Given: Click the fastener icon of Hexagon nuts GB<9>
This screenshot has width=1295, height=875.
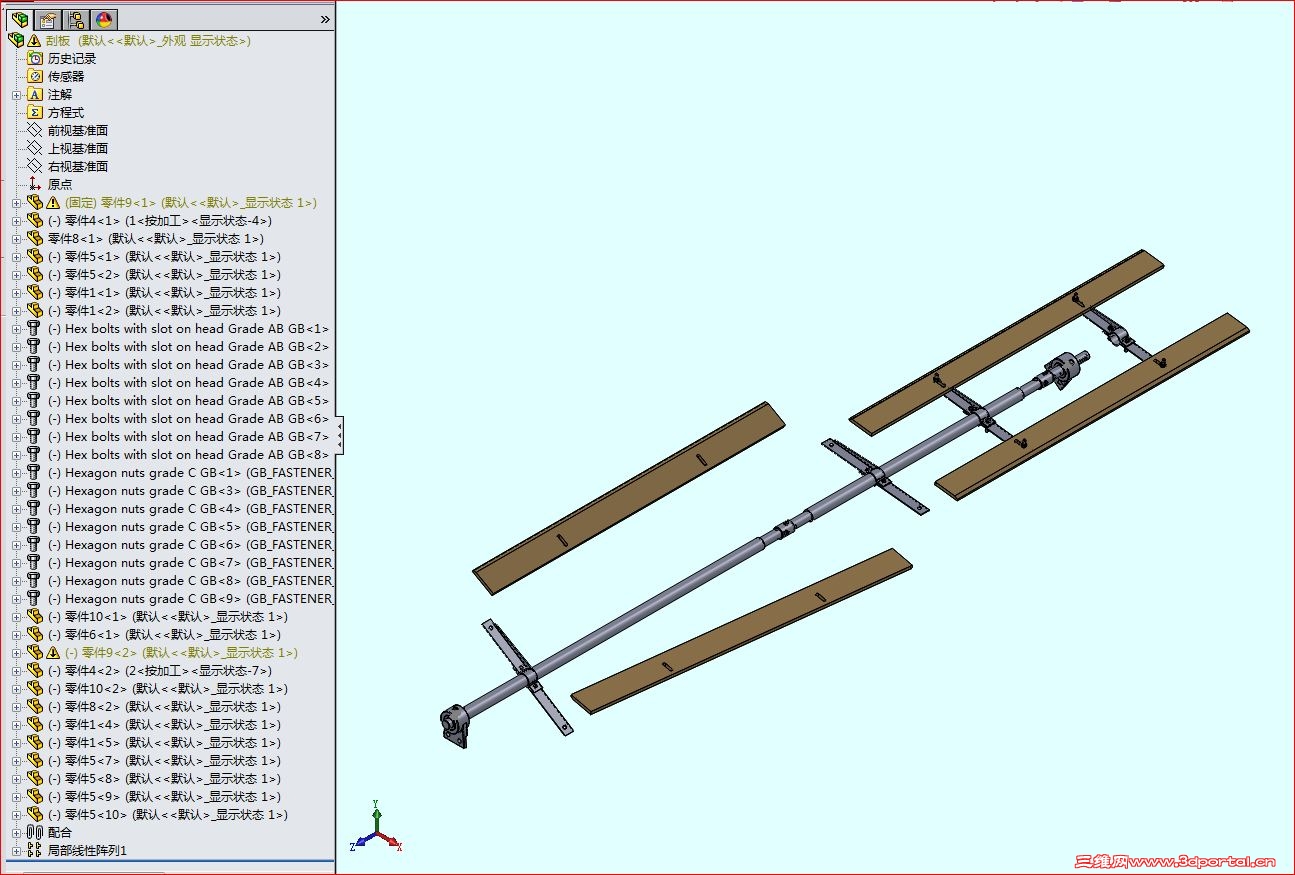Looking at the screenshot, I should pyautogui.click(x=34, y=598).
